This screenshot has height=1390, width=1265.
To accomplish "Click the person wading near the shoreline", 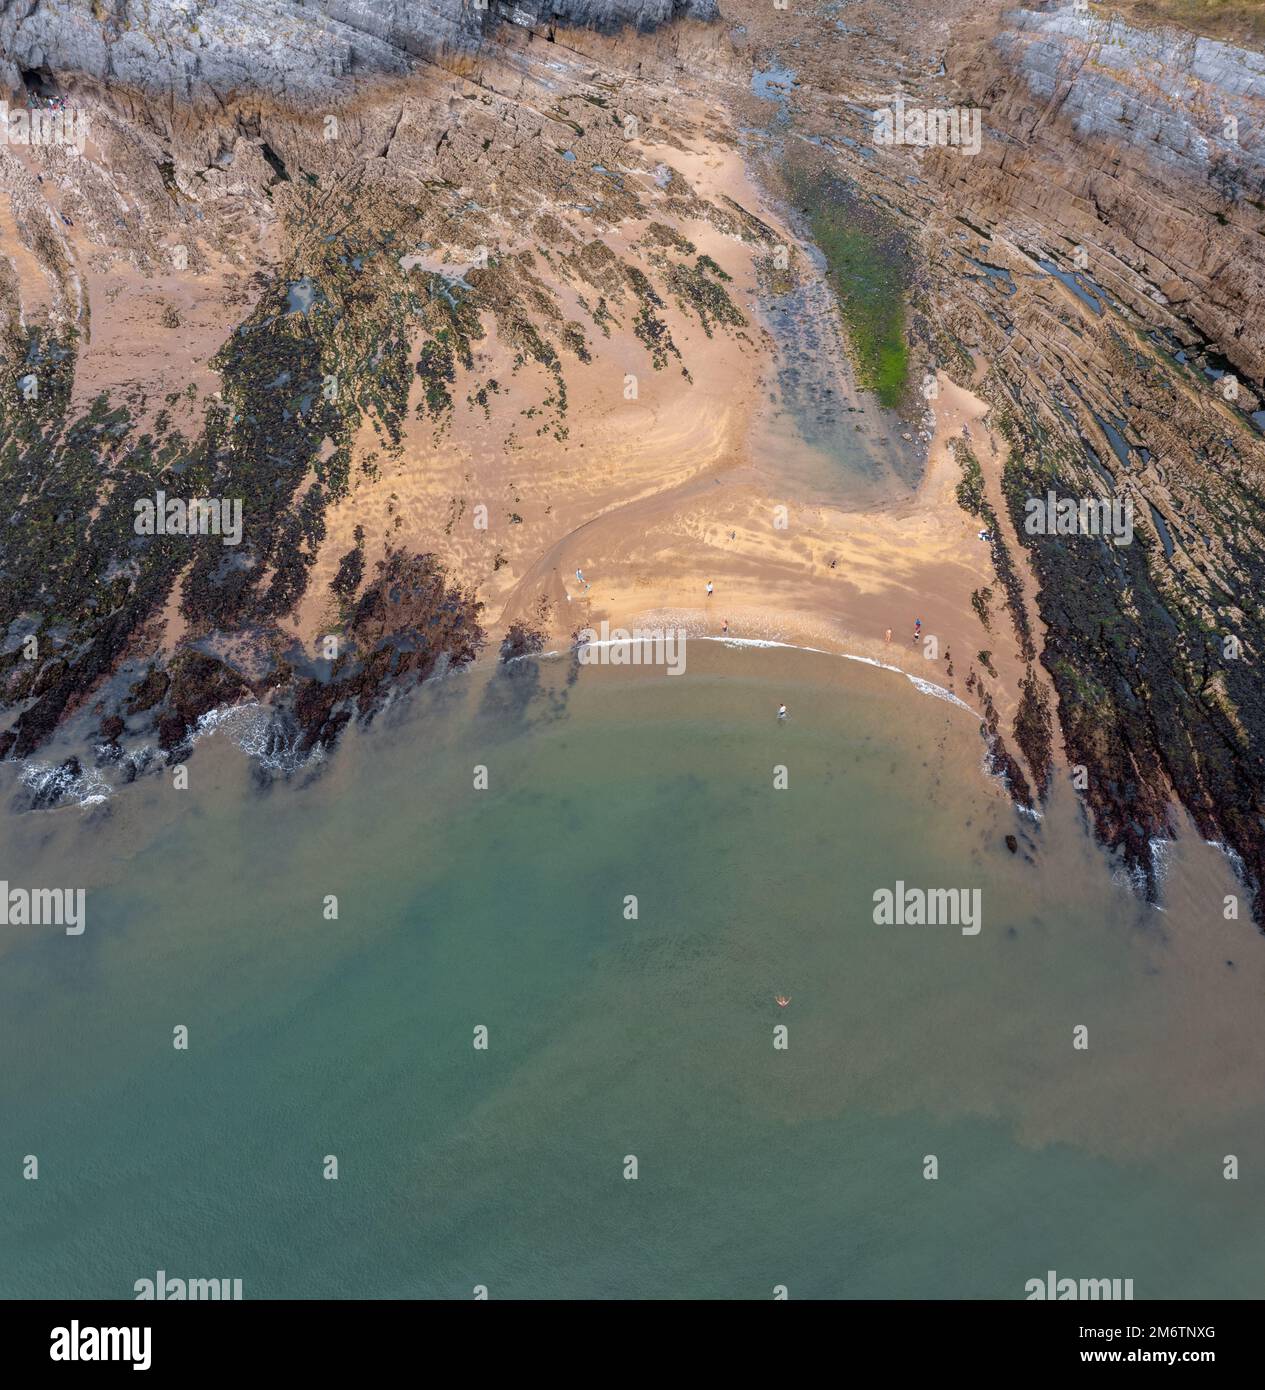I will point(782,711).
